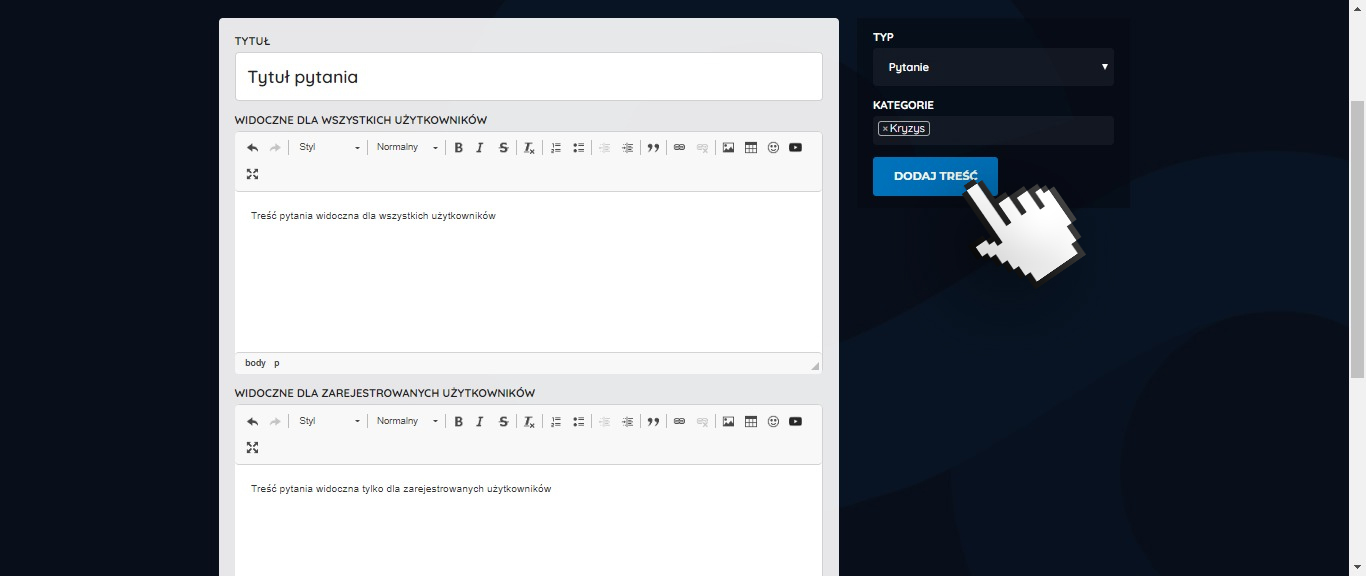Insert block quote in all-users editor
This screenshot has height=576, width=1366.
pyautogui.click(x=653, y=148)
